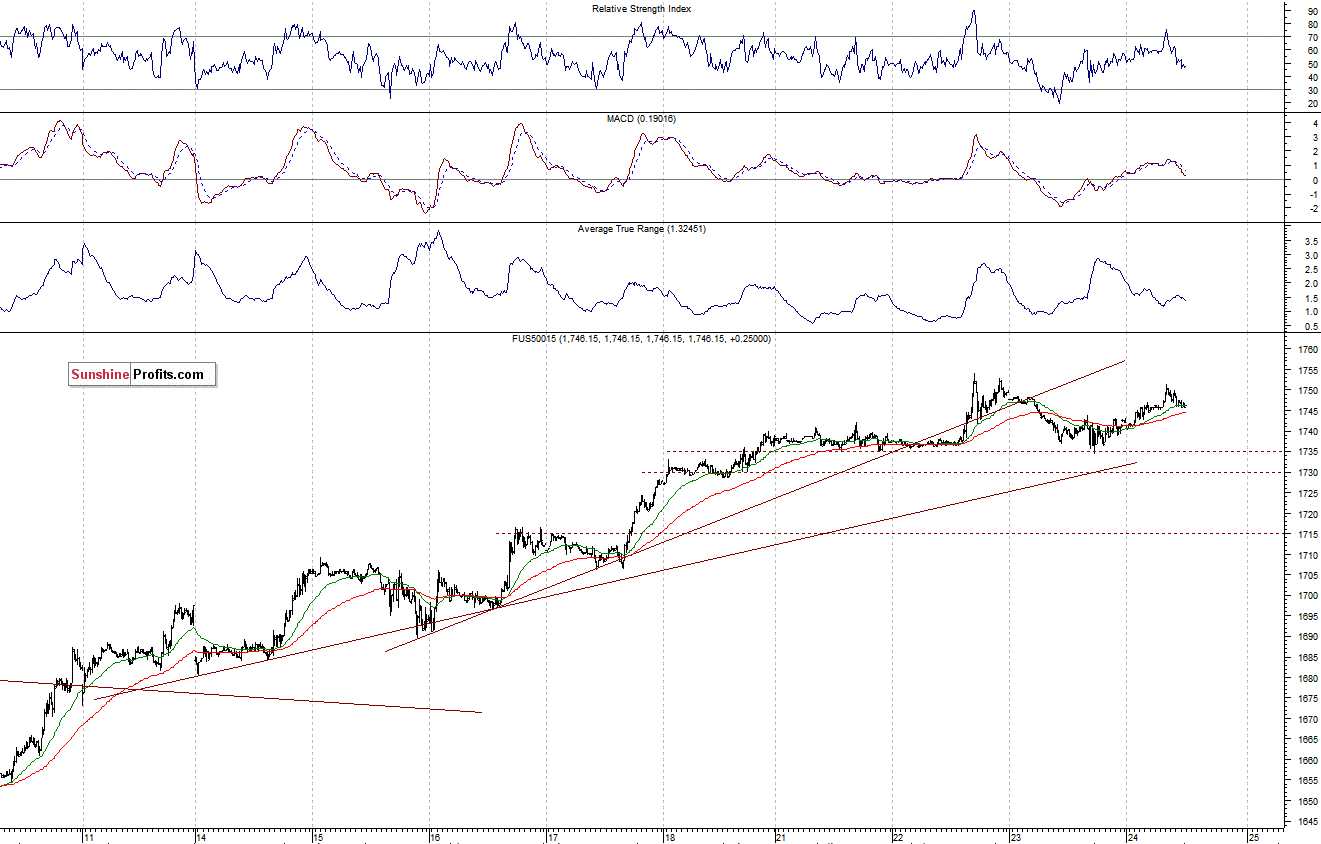This screenshot has height=844, width=1321.
Task: Click the 1685 price axis label
Action: [x=1307, y=658]
